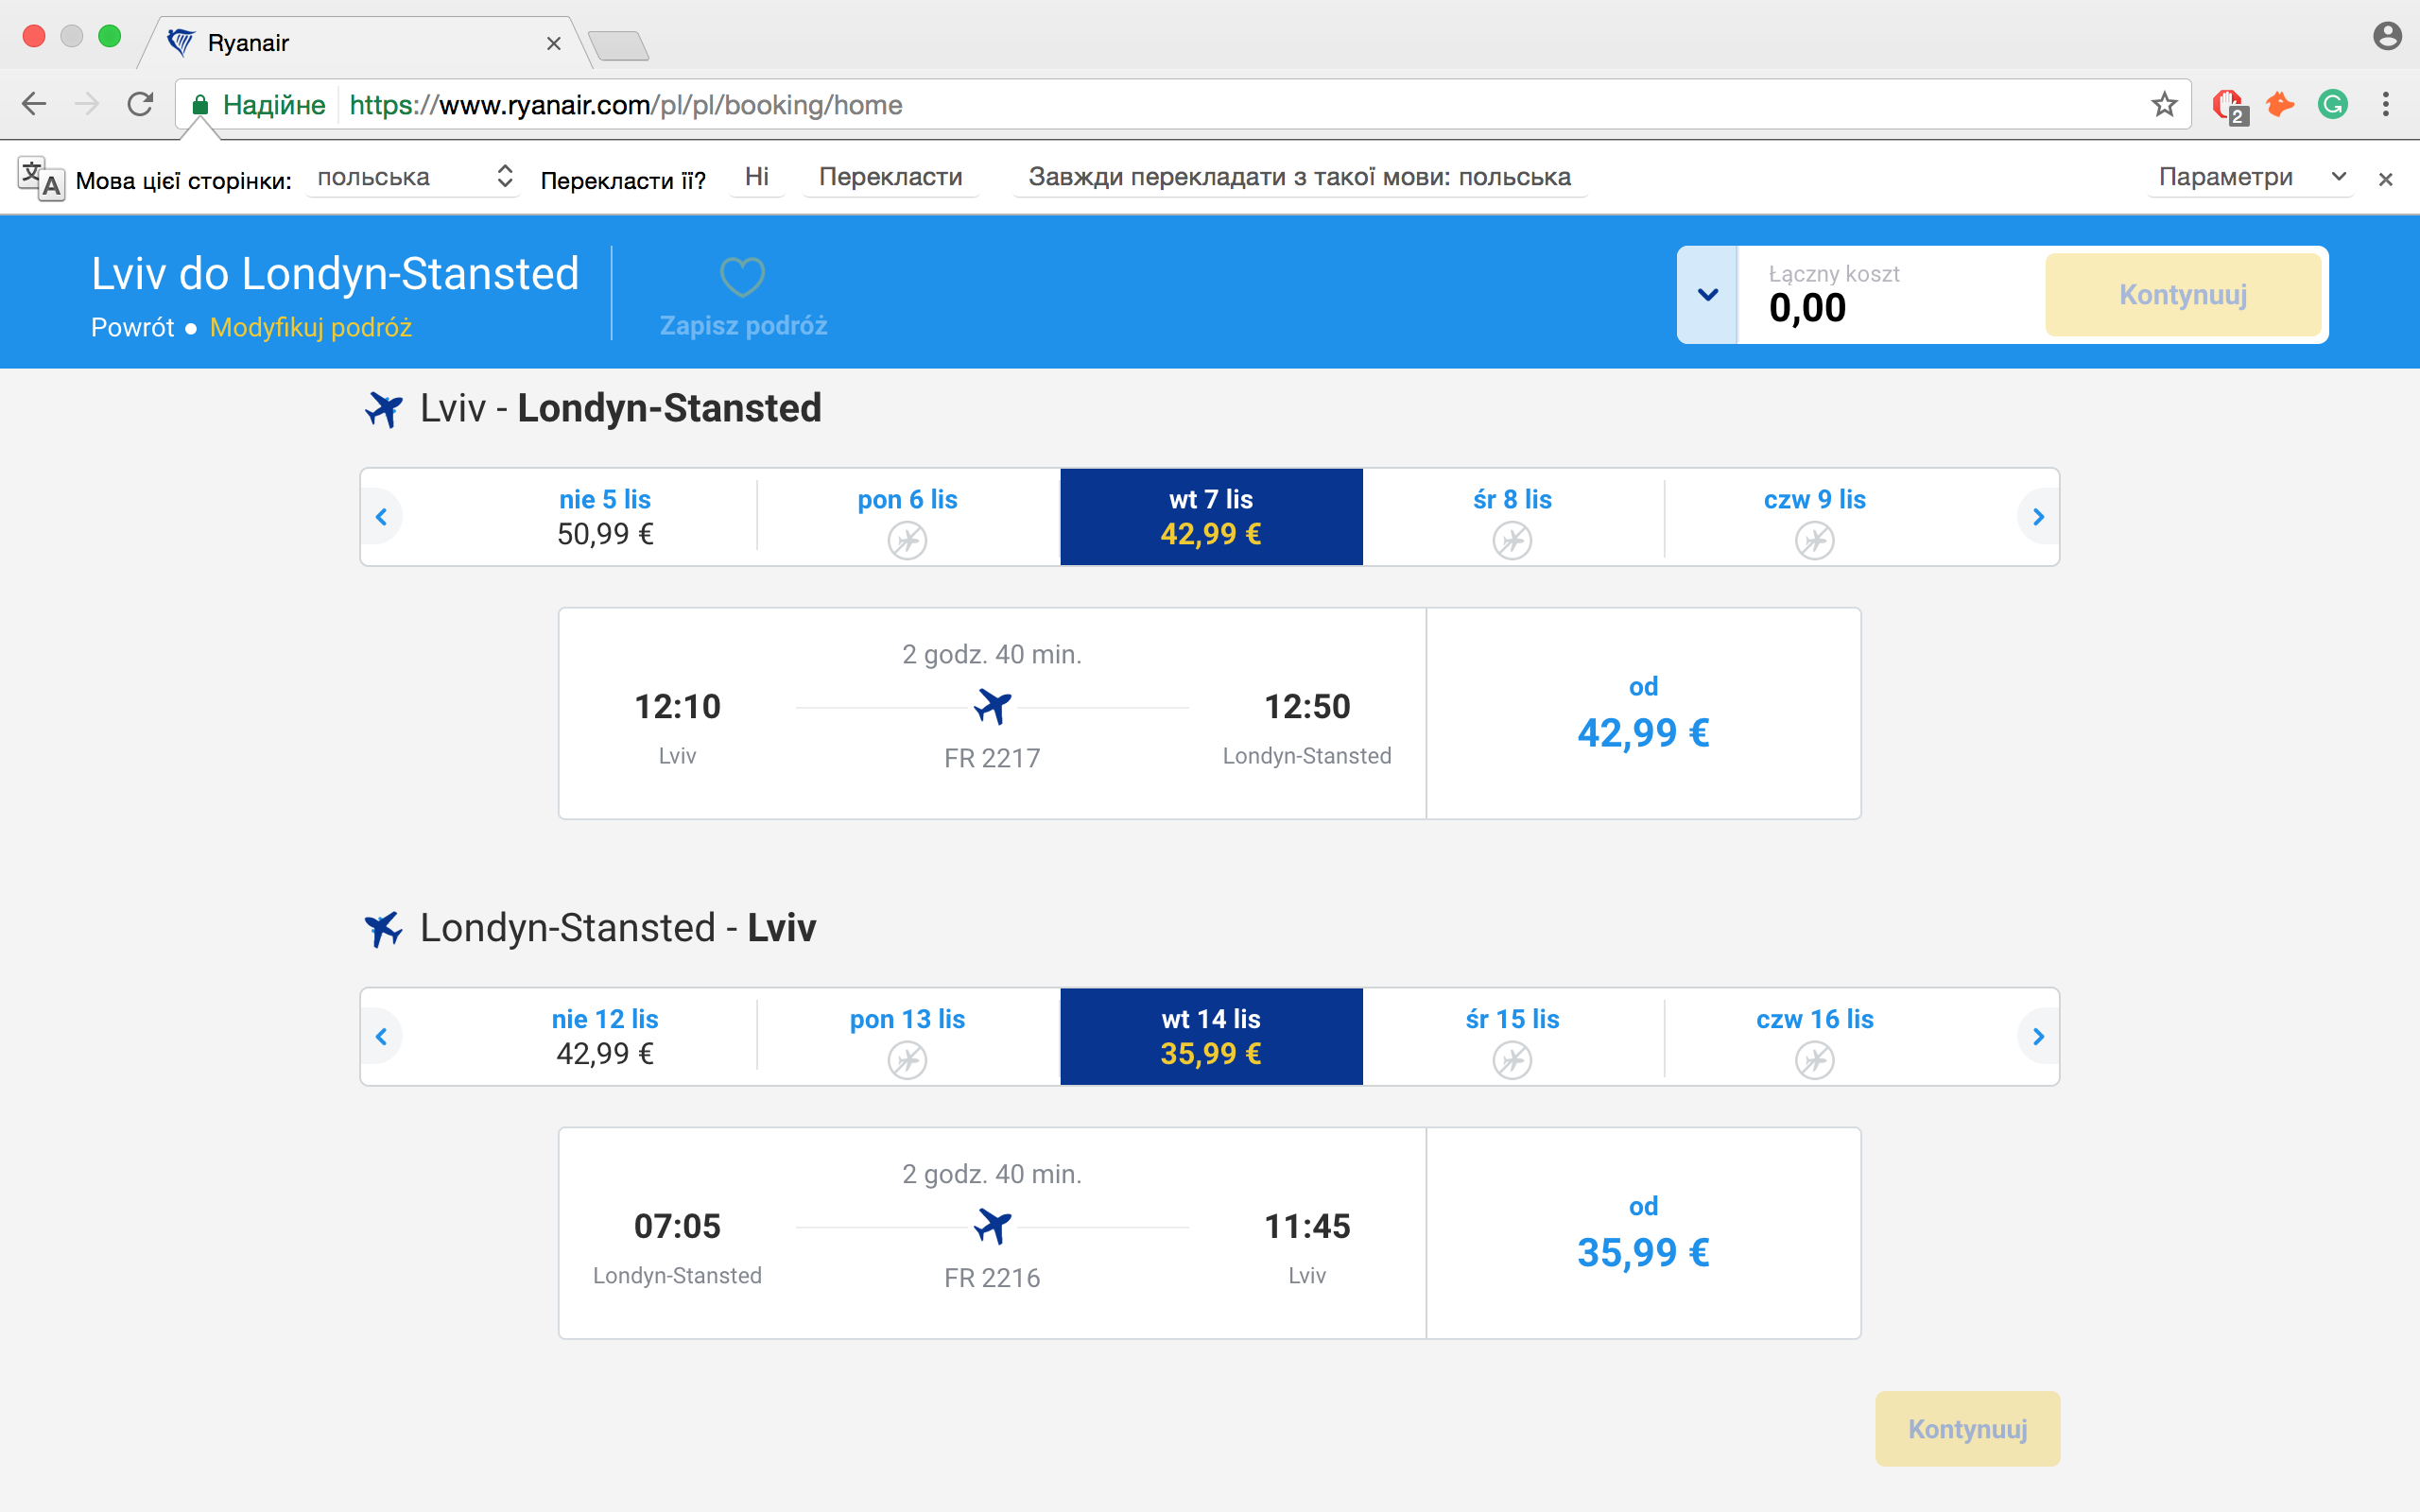This screenshot has width=2420, height=1512.
Task: Open page language dropdown польська
Action: point(413,178)
